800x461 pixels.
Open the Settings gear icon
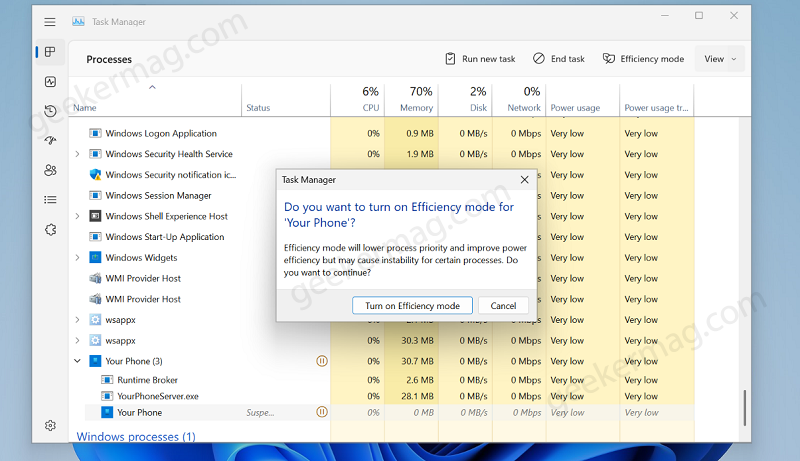point(50,425)
